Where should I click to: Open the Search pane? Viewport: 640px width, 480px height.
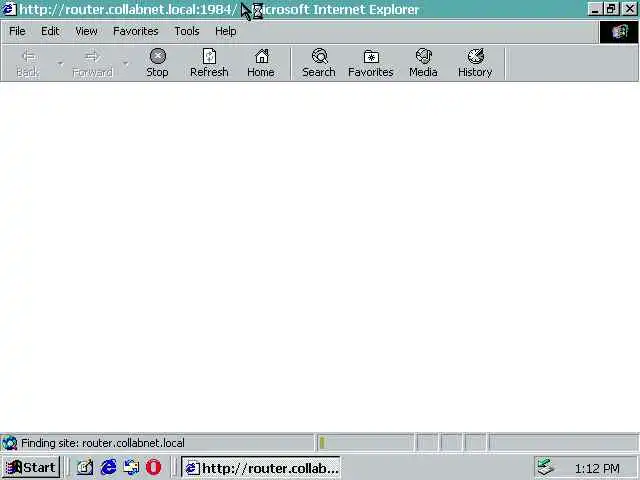tap(319, 63)
